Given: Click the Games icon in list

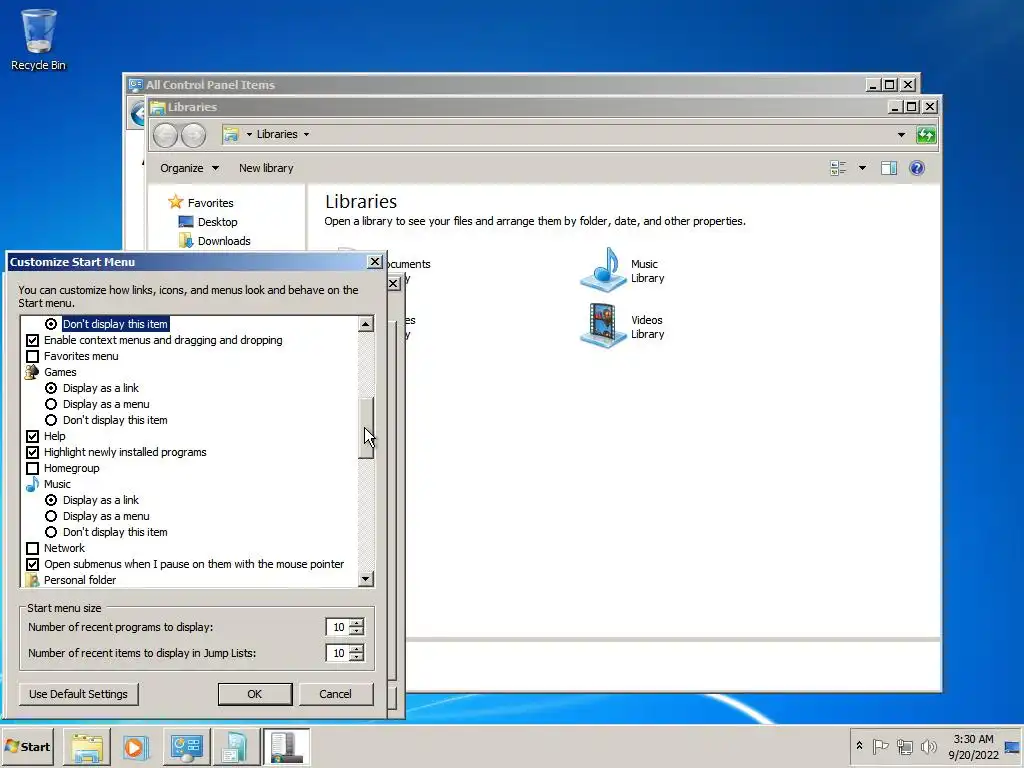Looking at the screenshot, I should pos(31,372).
